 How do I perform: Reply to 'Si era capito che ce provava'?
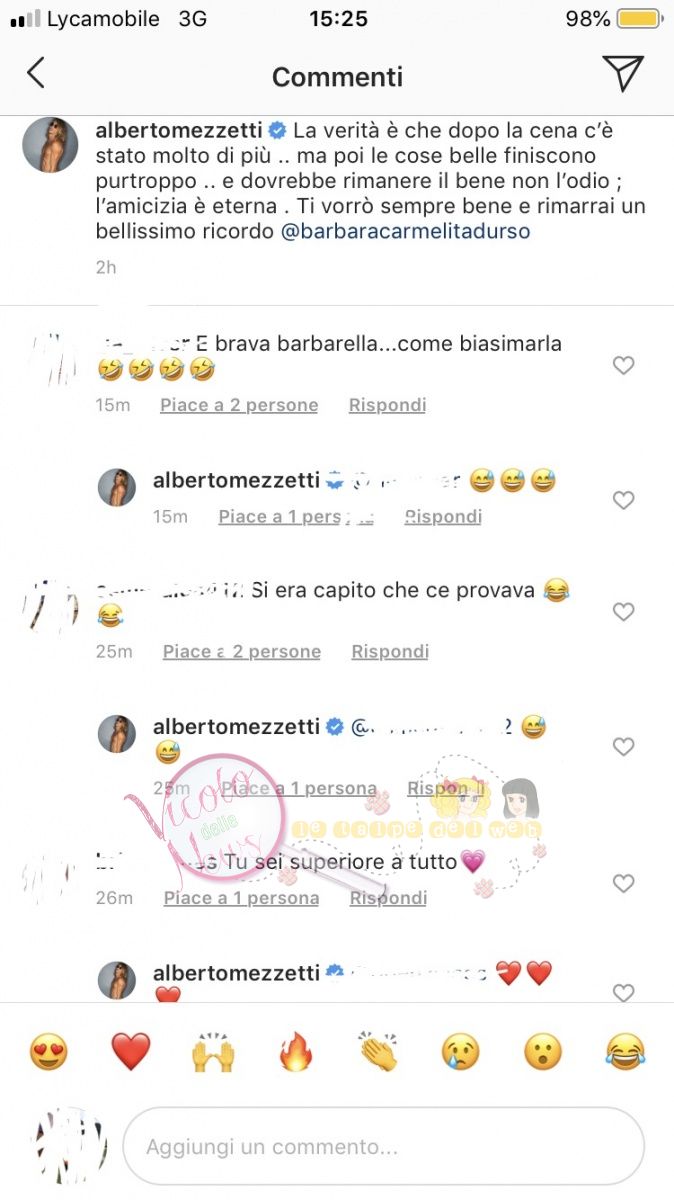click(390, 651)
